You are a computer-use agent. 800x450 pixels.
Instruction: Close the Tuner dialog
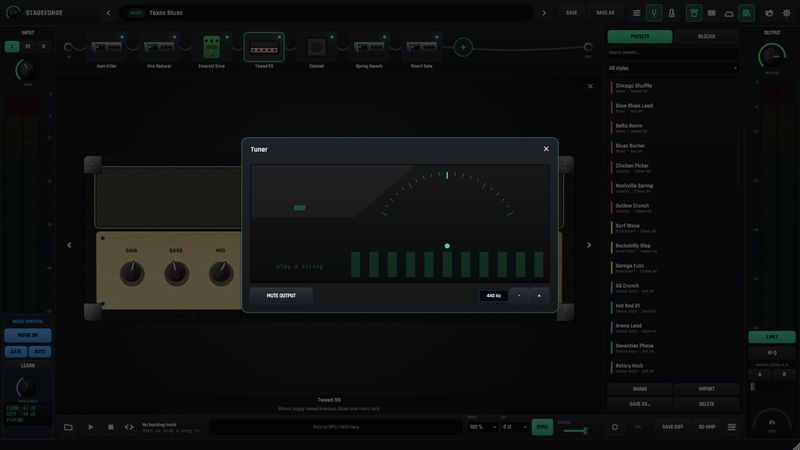546,149
